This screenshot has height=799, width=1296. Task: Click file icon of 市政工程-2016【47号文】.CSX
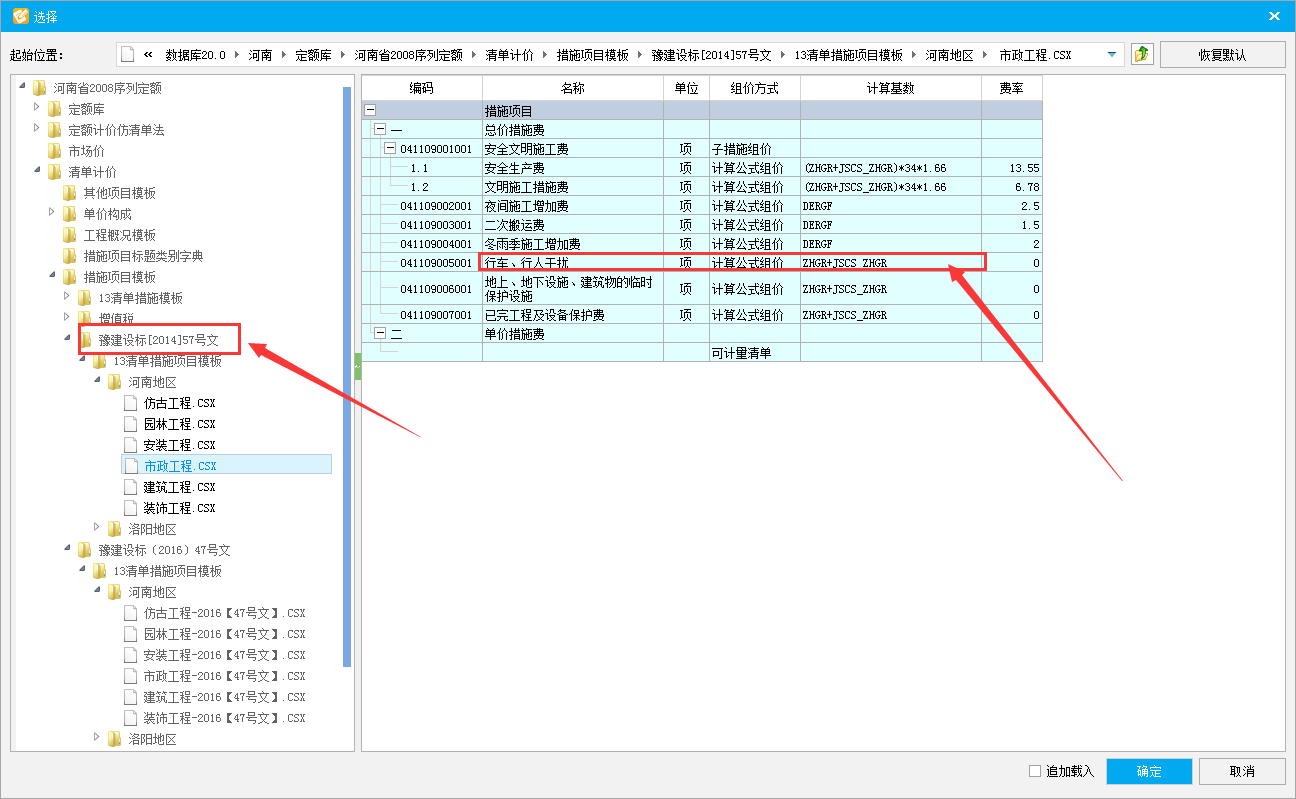(x=129, y=676)
